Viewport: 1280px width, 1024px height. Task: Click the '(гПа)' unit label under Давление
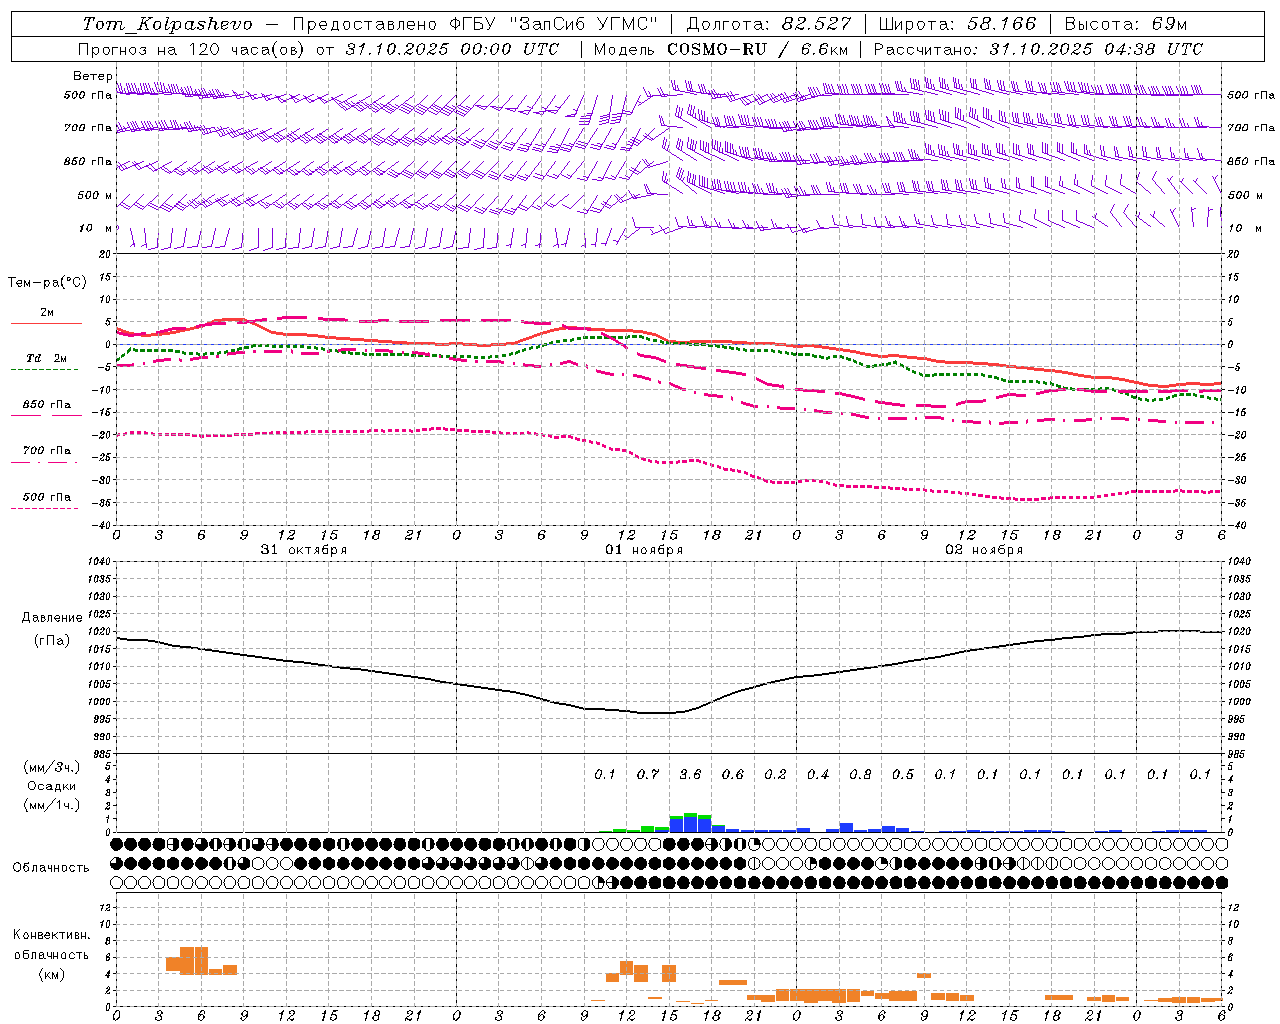[52, 641]
